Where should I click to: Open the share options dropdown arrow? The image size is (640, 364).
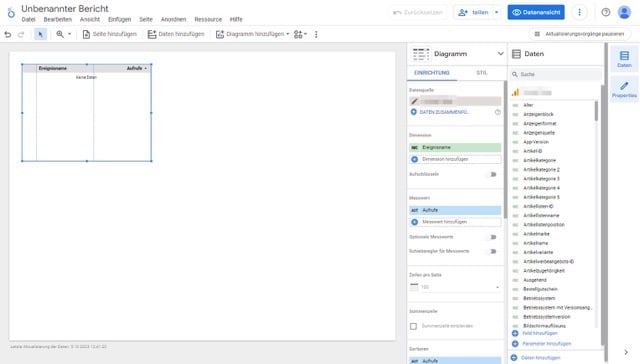pyautogui.click(x=497, y=13)
